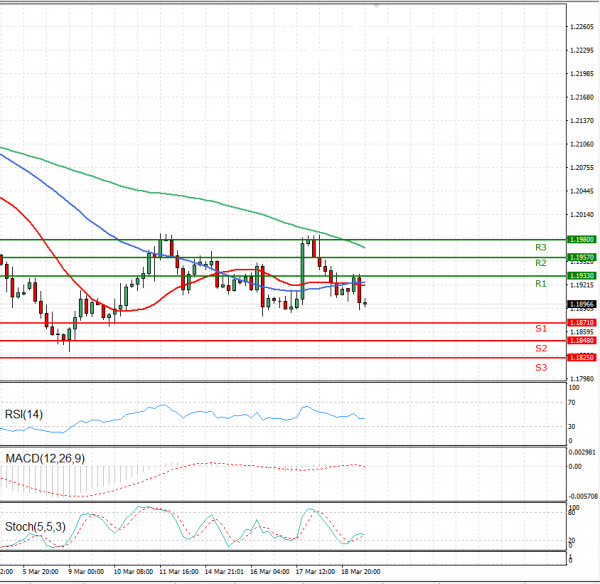The image size is (600, 584).
Task: Click the 16 Mar 04:00 time label
Action: coord(270,571)
